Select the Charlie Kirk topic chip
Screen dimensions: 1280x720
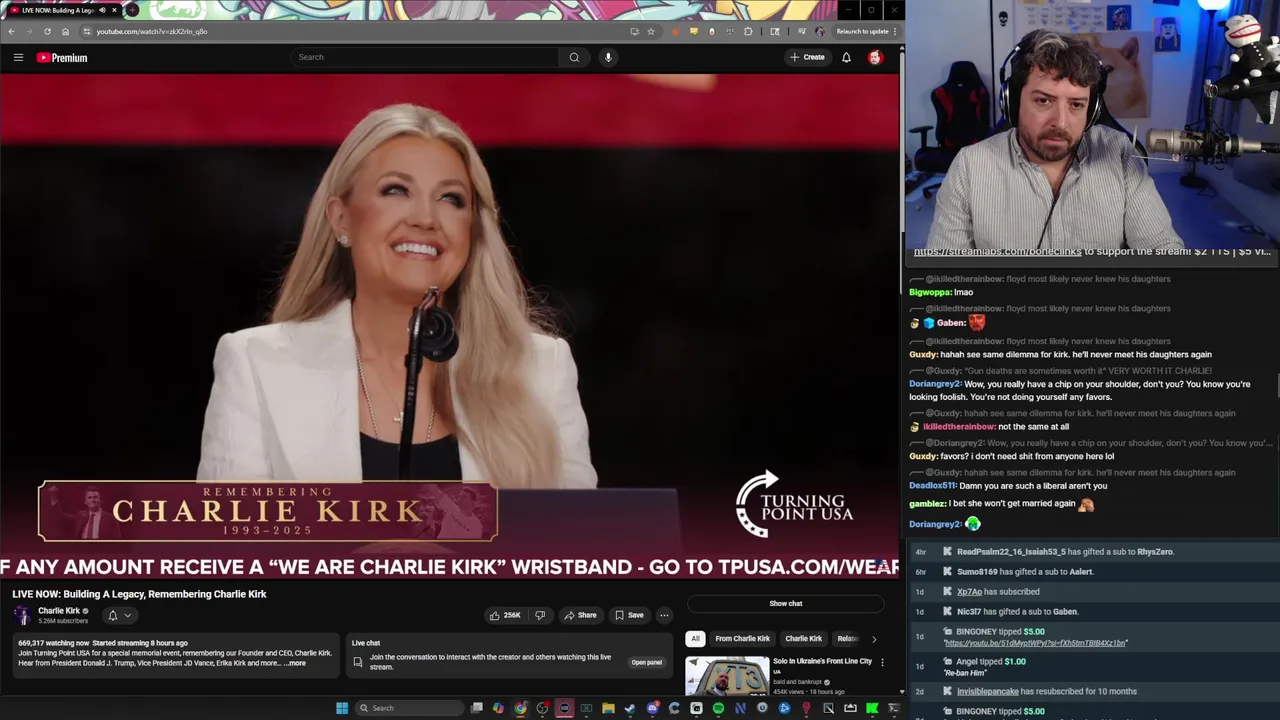tap(803, 638)
